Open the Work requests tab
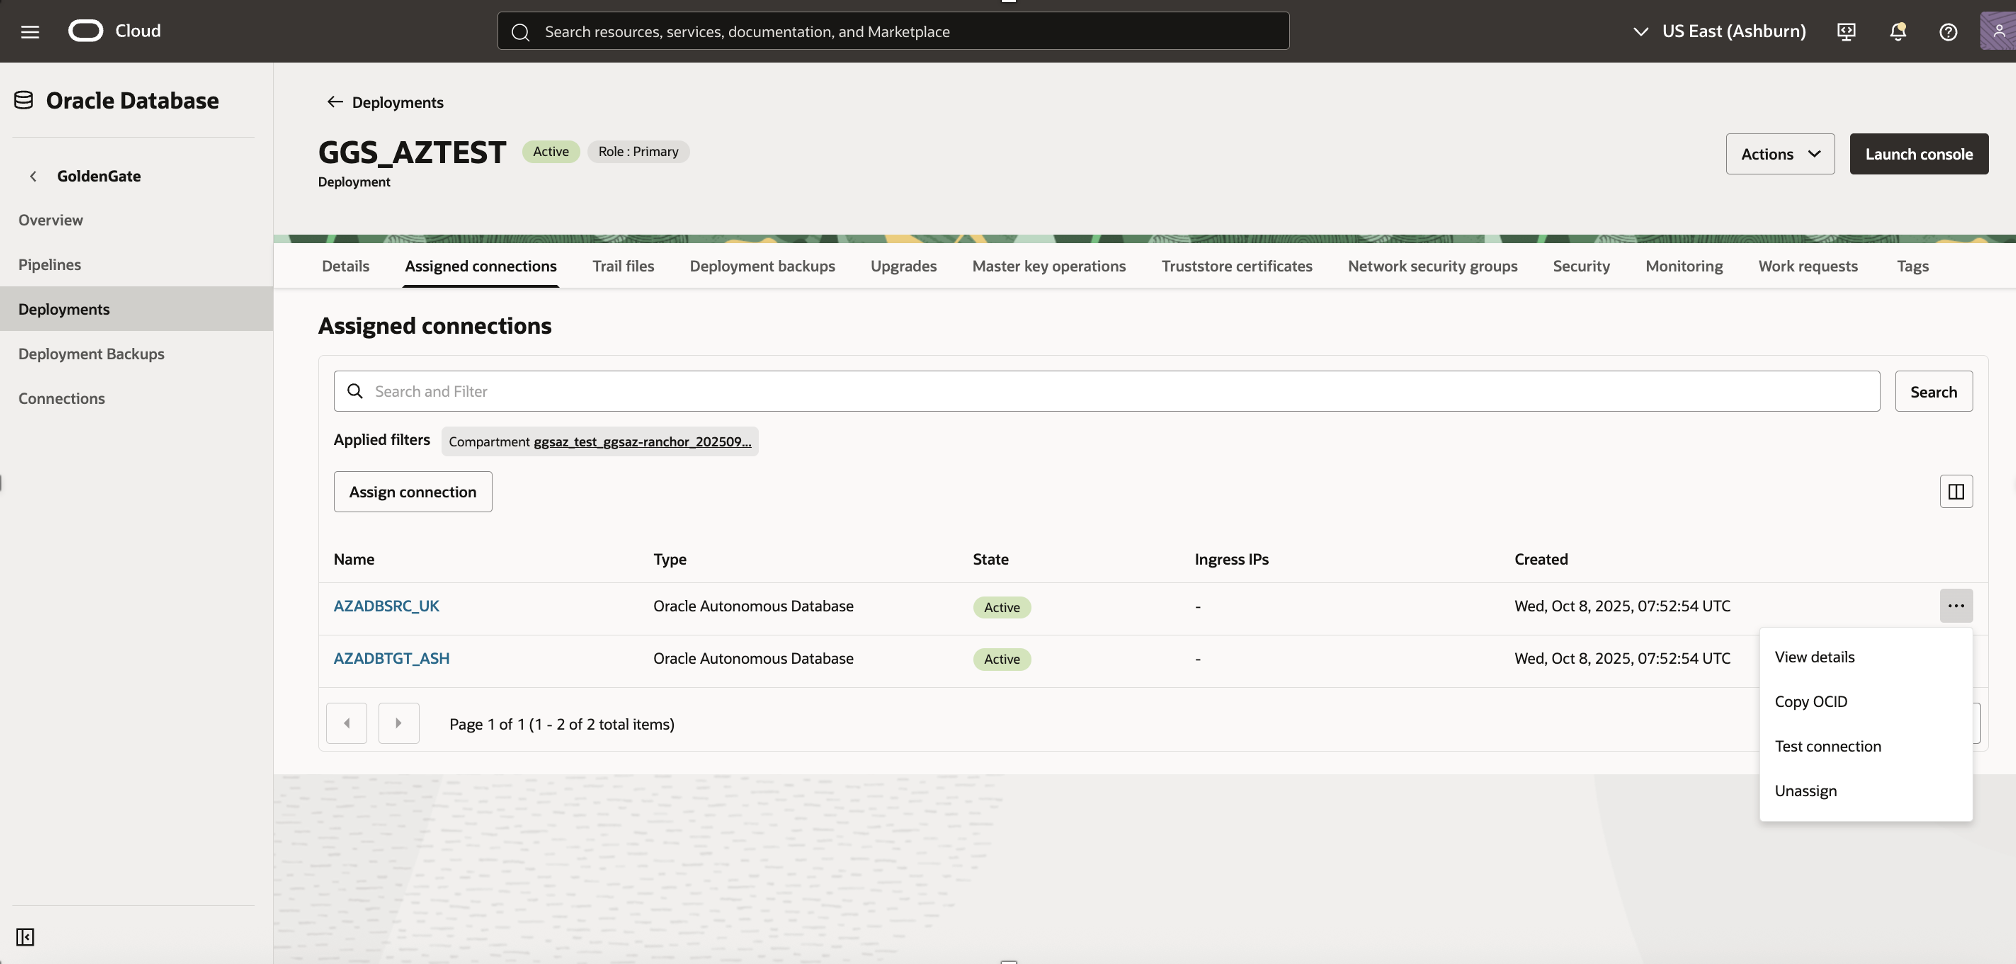 (x=1808, y=266)
